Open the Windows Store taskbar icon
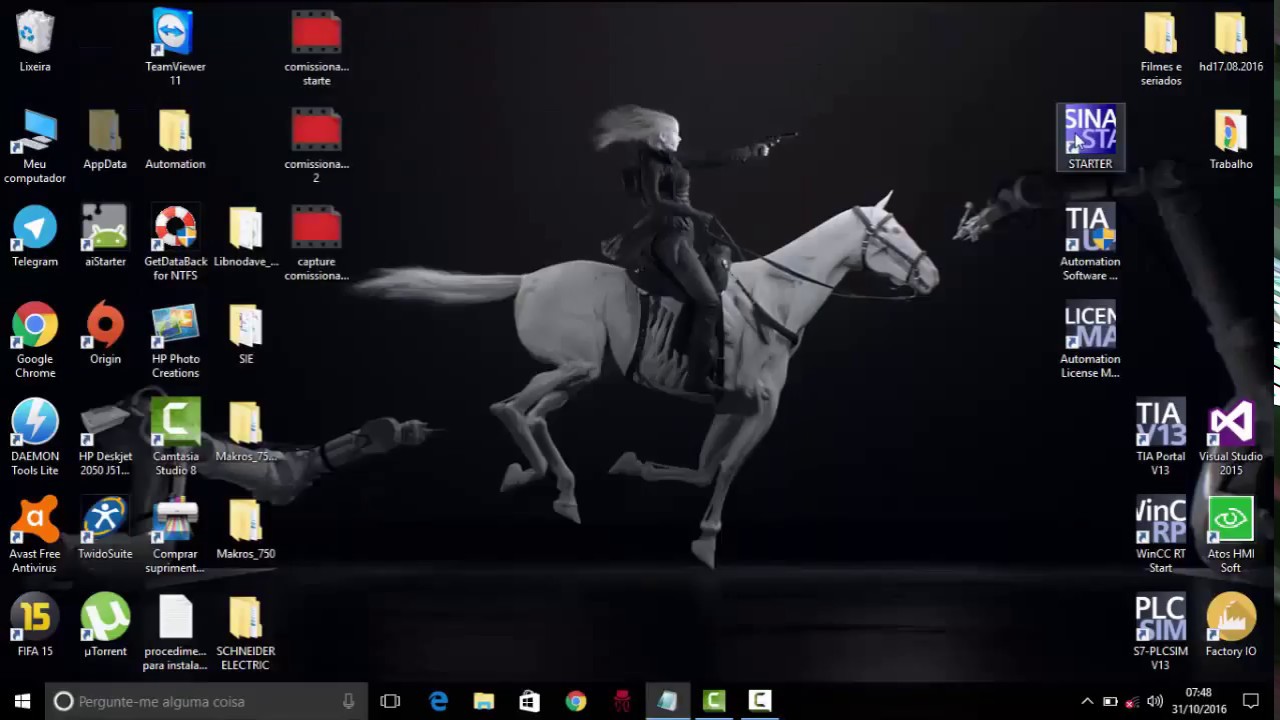The height and width of the screenshot is (720, 1280). pos(530,701)
